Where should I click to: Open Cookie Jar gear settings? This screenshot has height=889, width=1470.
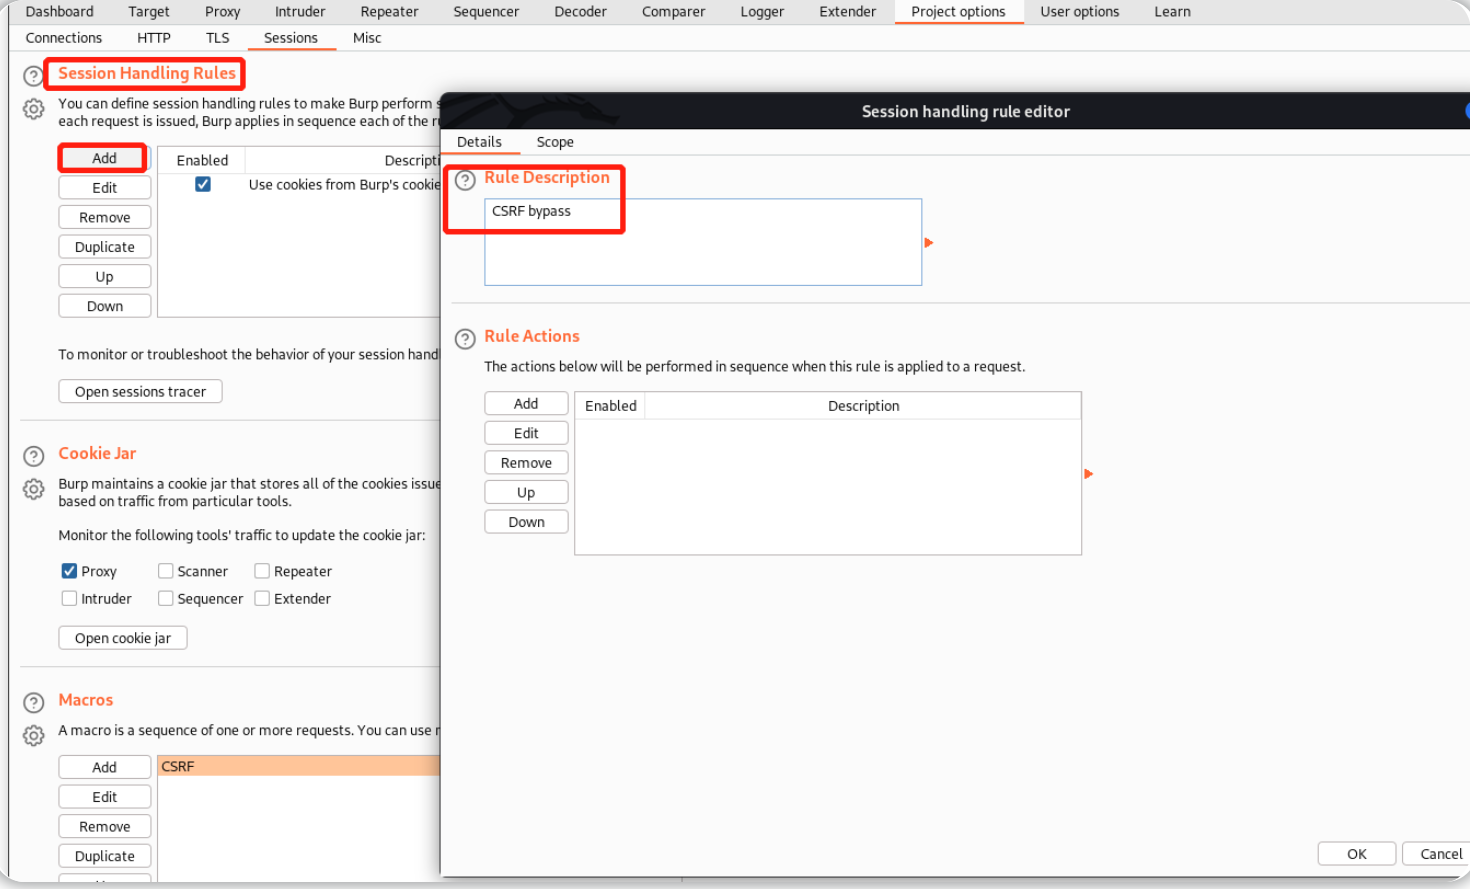(x=33, y=489)
